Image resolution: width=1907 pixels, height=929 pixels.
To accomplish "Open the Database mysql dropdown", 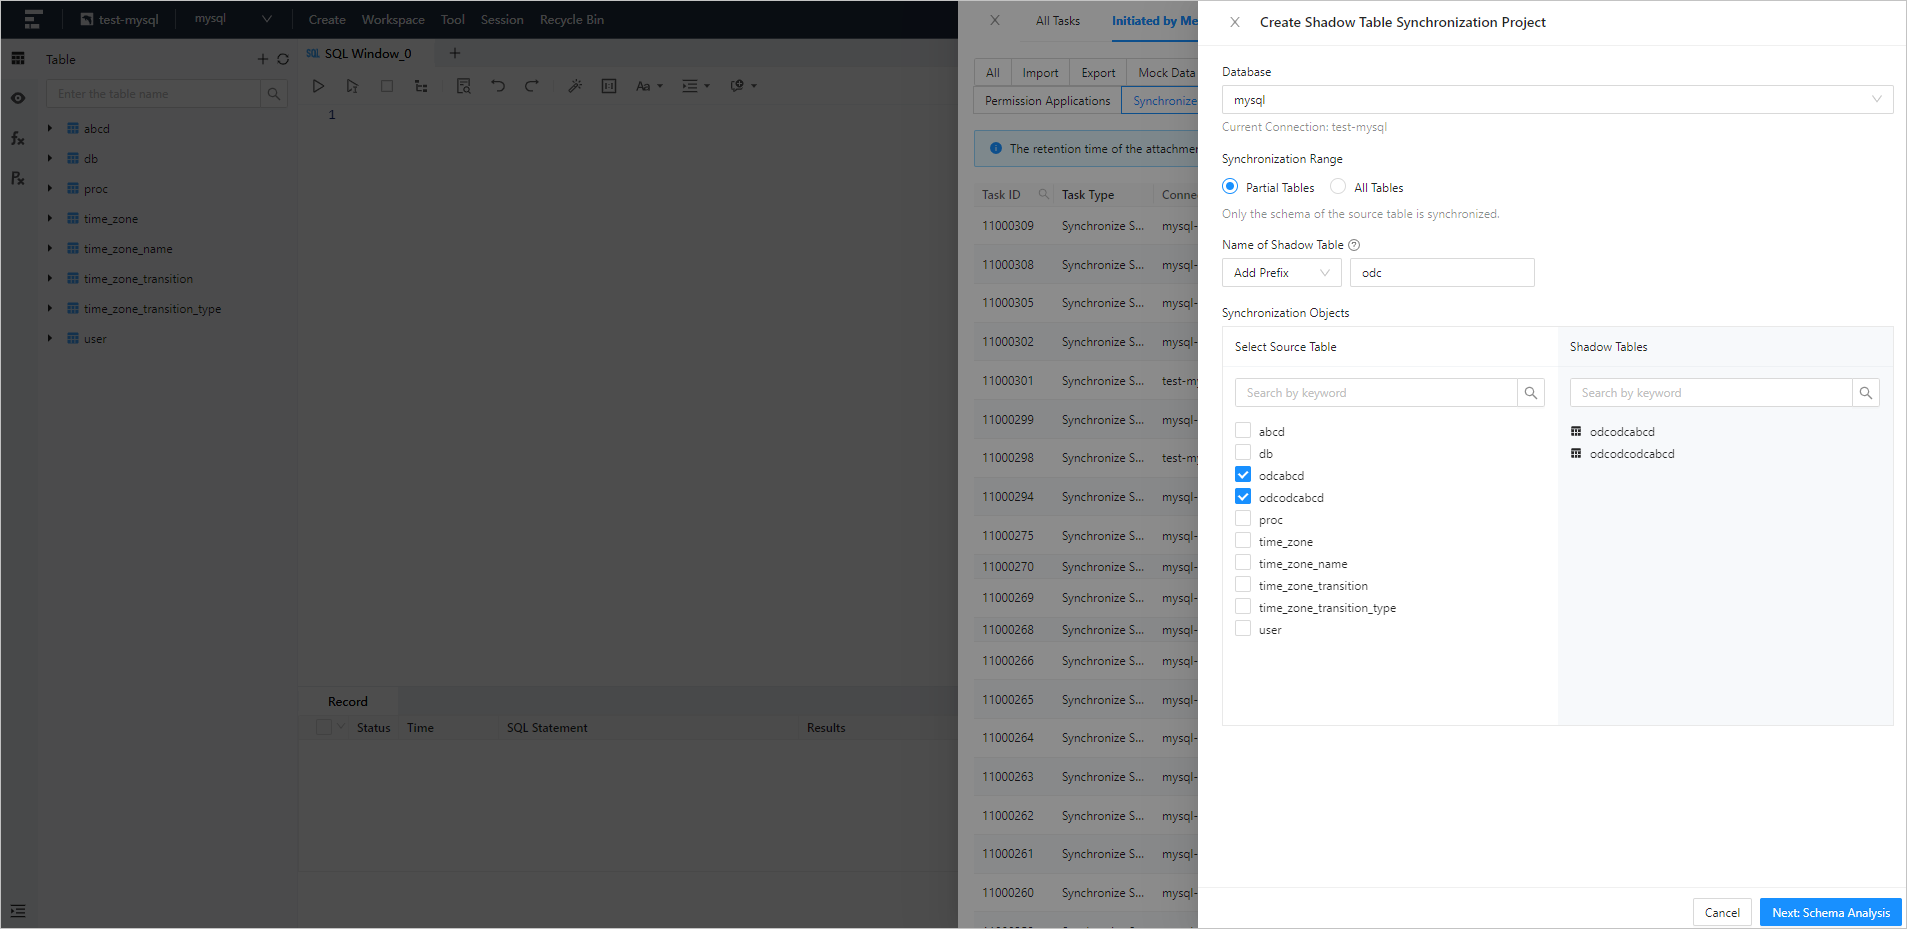I will [x=1556, y=100].
